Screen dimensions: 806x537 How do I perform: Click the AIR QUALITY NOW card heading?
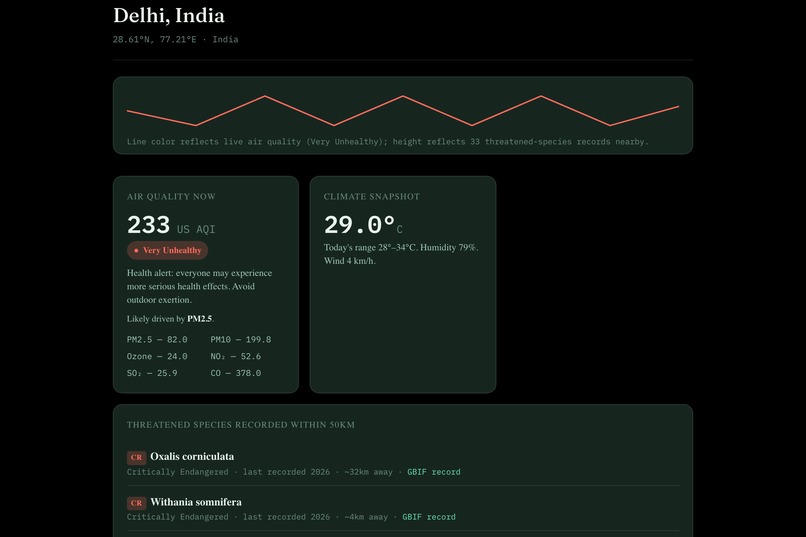click(x=171, y=196)
